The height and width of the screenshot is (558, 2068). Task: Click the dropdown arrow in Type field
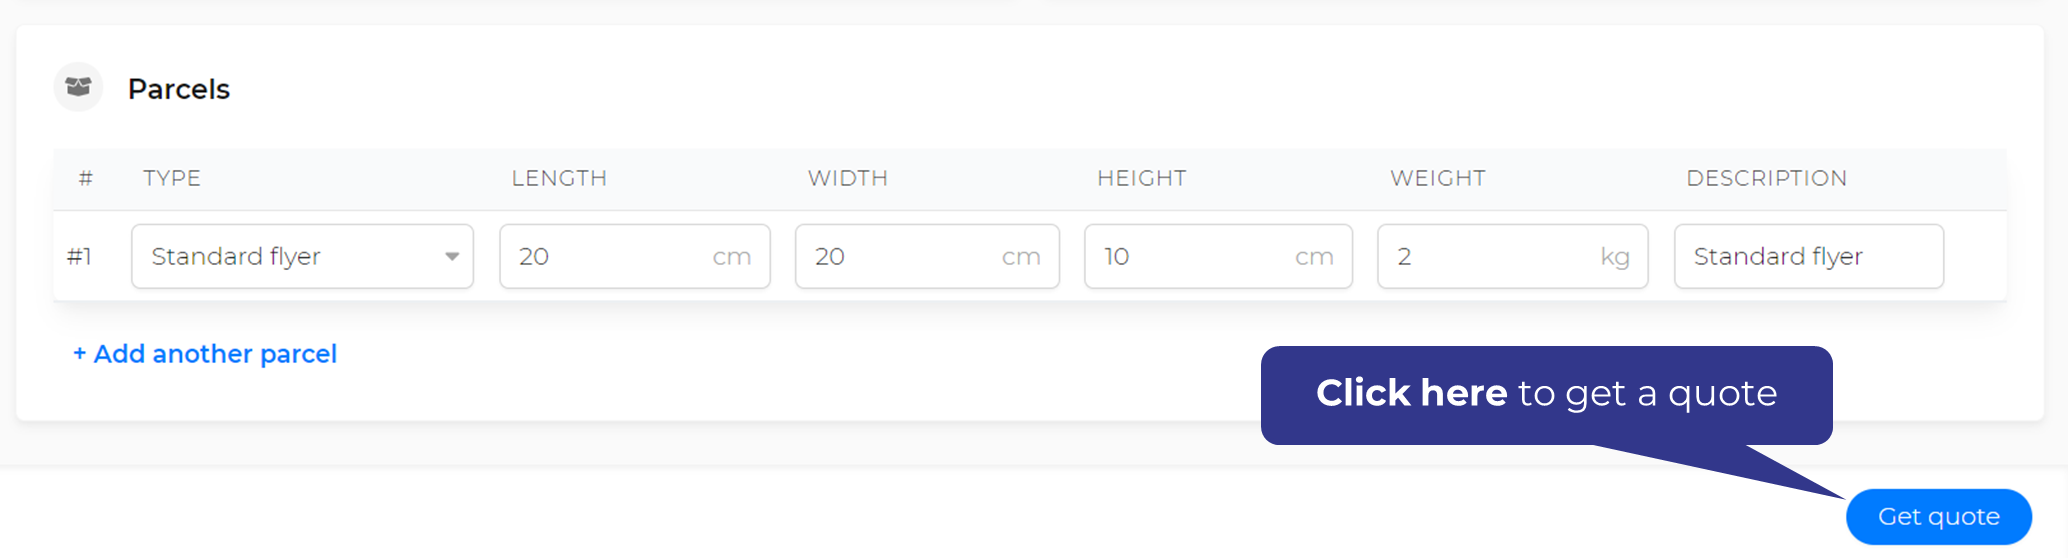[x=452, y=257]
